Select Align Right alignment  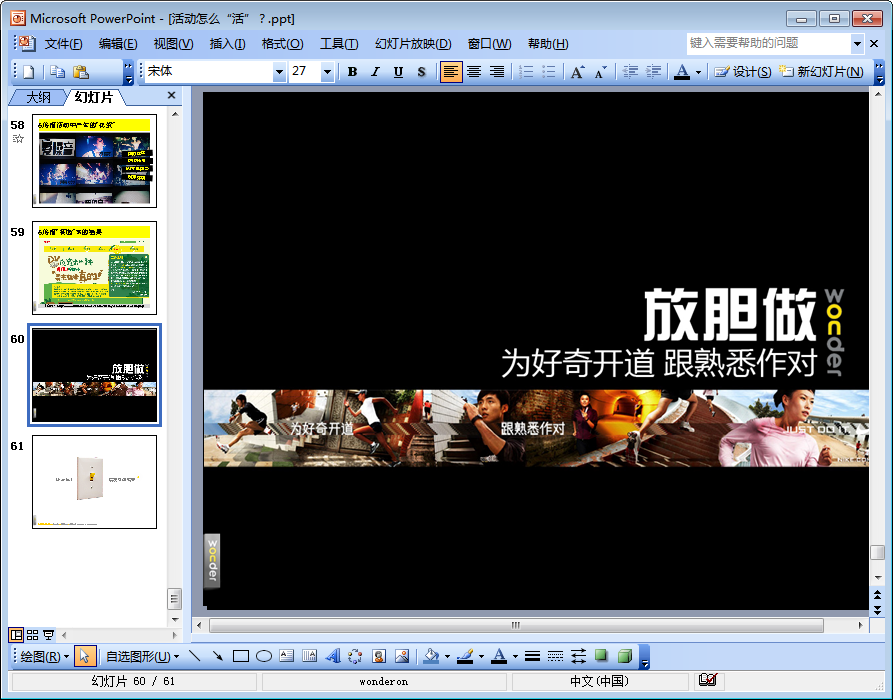497,72
